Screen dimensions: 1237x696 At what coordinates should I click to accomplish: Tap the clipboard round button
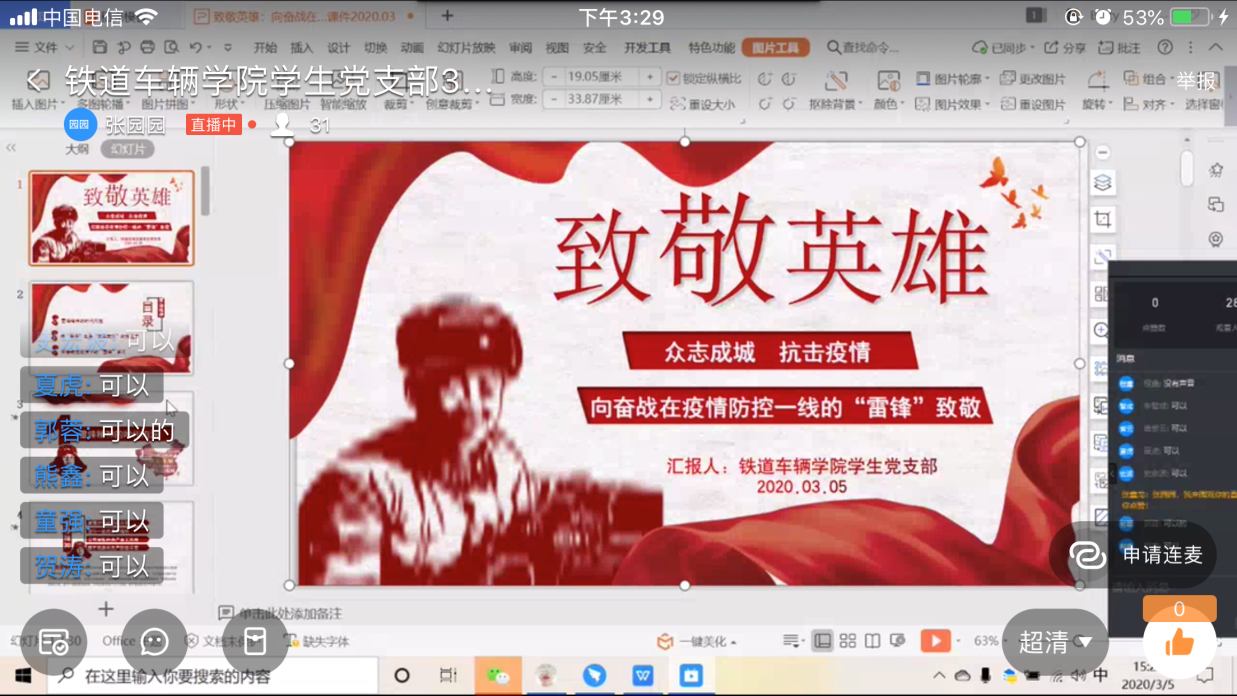(x=255, y=642)
